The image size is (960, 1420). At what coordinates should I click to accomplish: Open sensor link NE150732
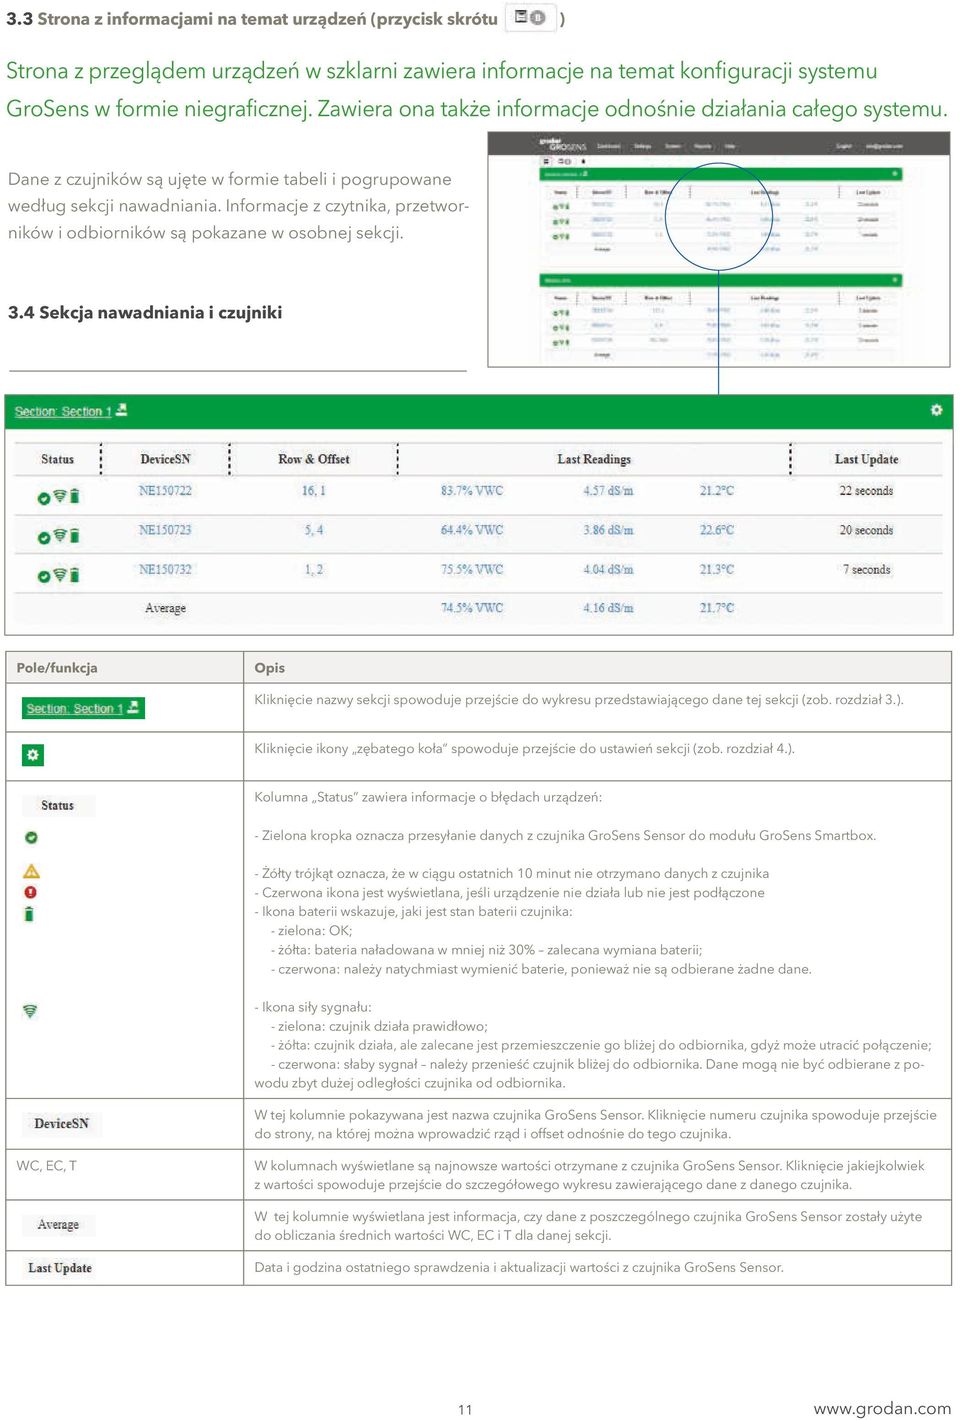click(x=165, y=569)
